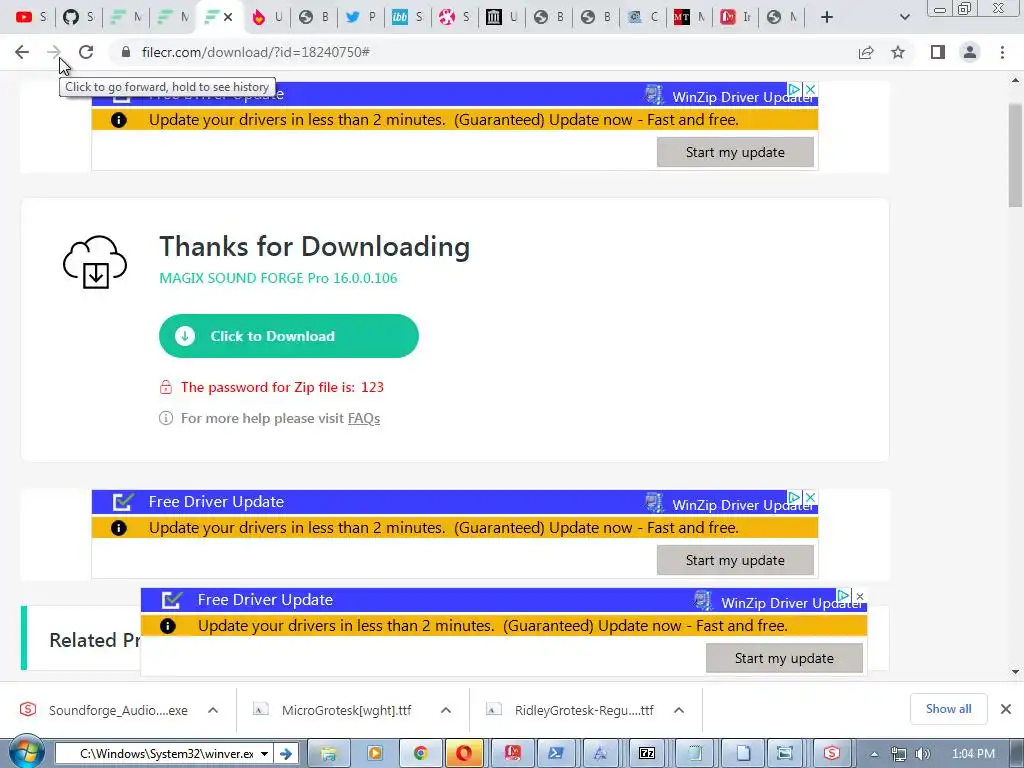Open the Chrome three-dot menu

coord(1002,52)
